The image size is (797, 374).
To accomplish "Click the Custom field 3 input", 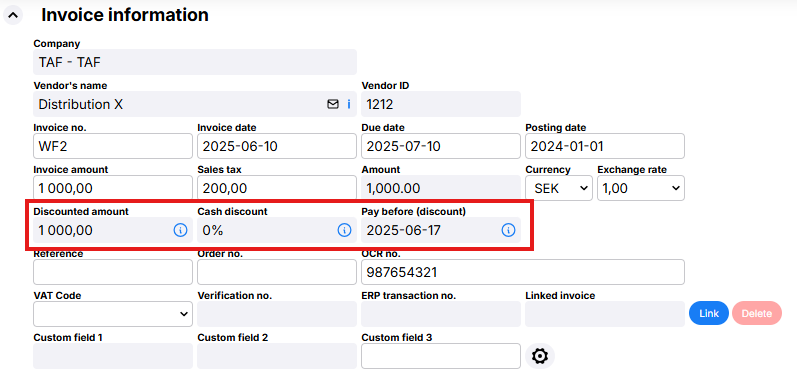I will tap(441, 356).
